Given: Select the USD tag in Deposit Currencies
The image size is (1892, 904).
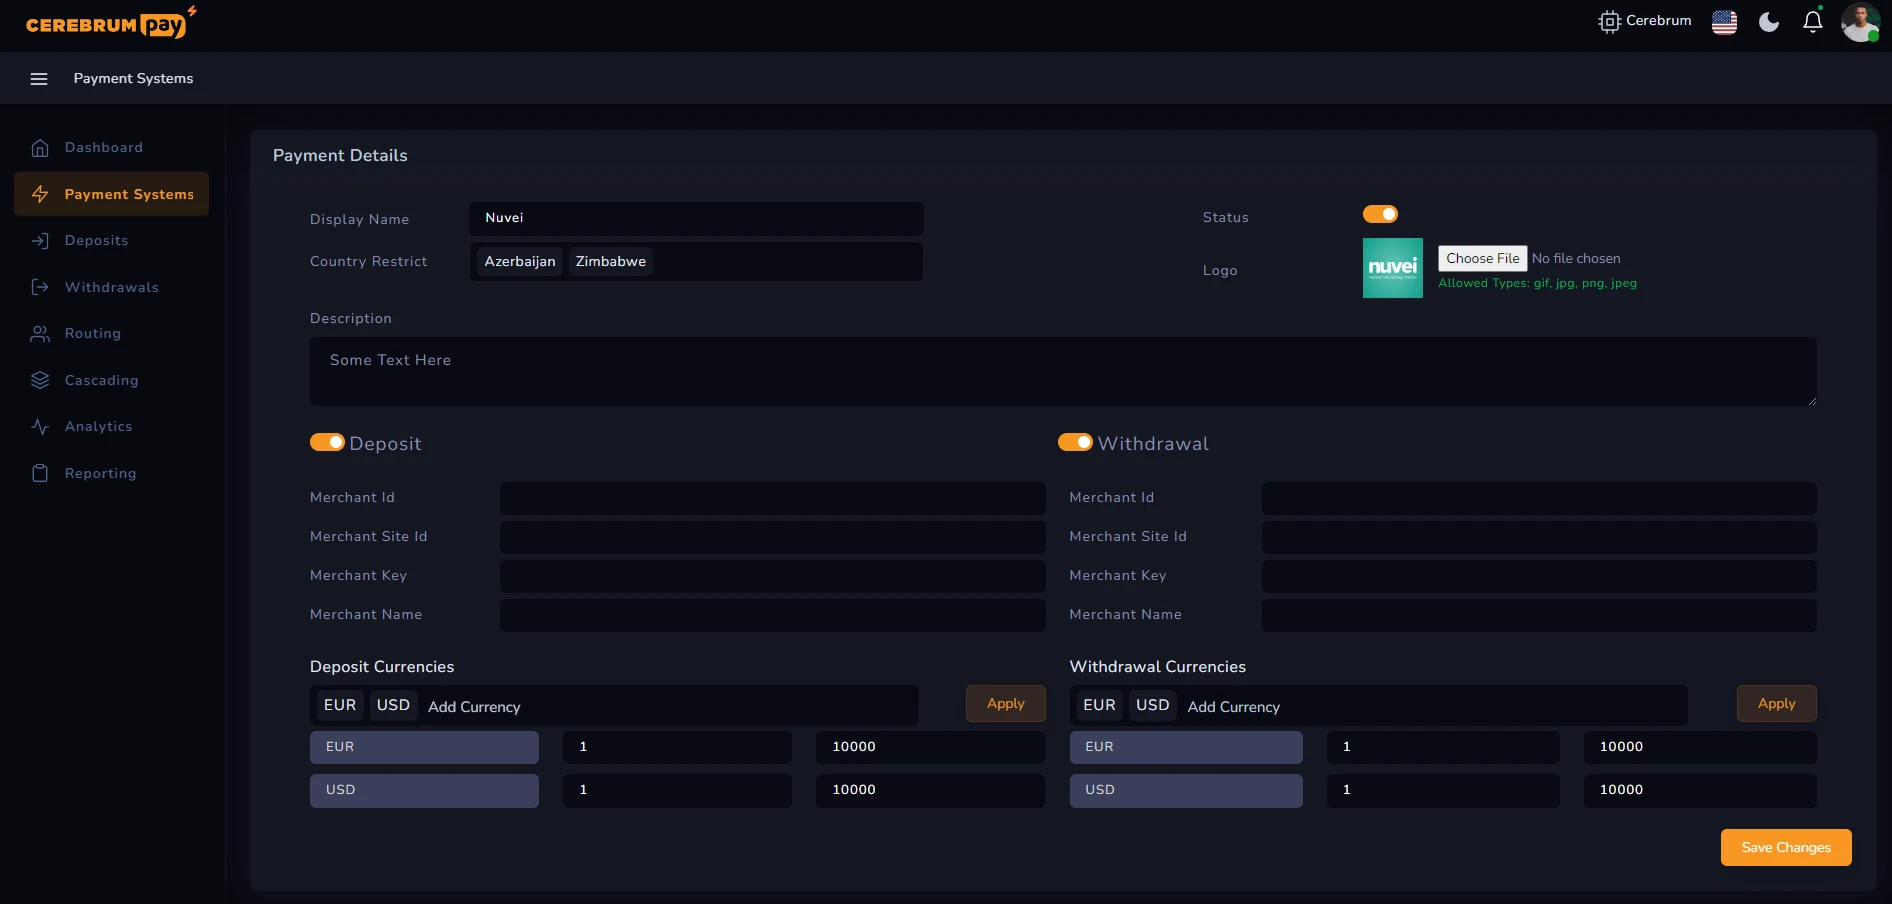Looking at the screenshot, I should (x=393, y=705).
